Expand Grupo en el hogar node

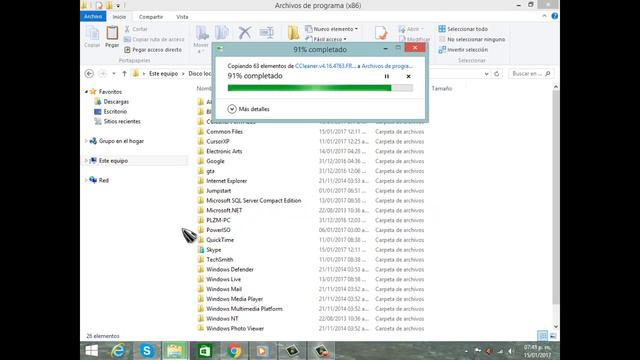86,141
